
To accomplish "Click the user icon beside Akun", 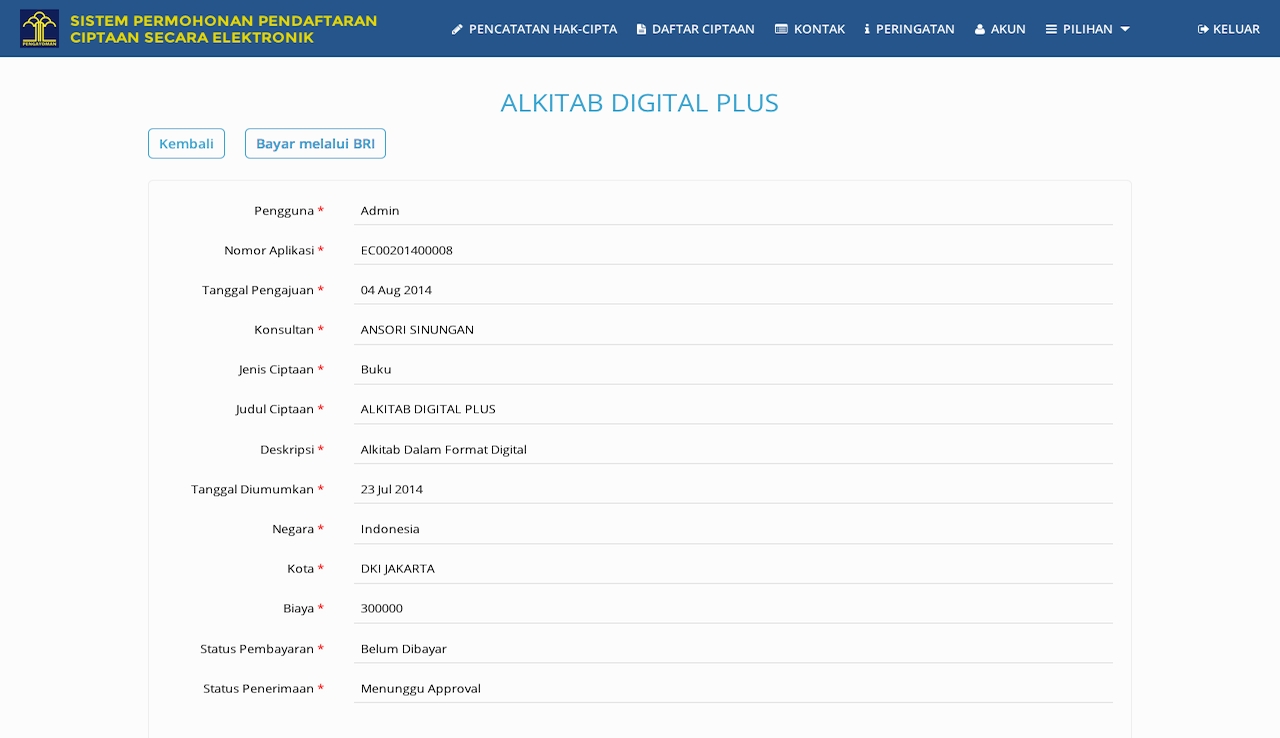I will tap(980, 29).
